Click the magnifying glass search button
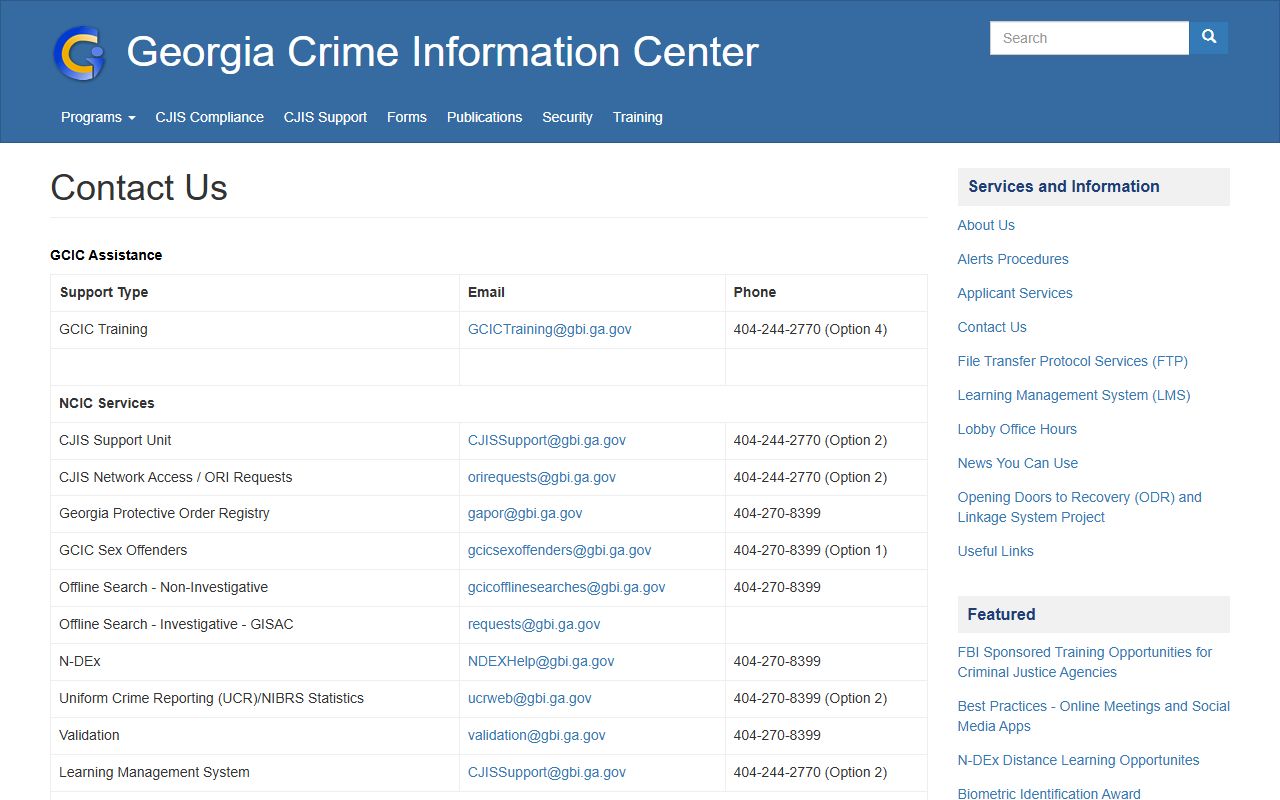The image size is (1280, 800). click(x=1209, y=38)
